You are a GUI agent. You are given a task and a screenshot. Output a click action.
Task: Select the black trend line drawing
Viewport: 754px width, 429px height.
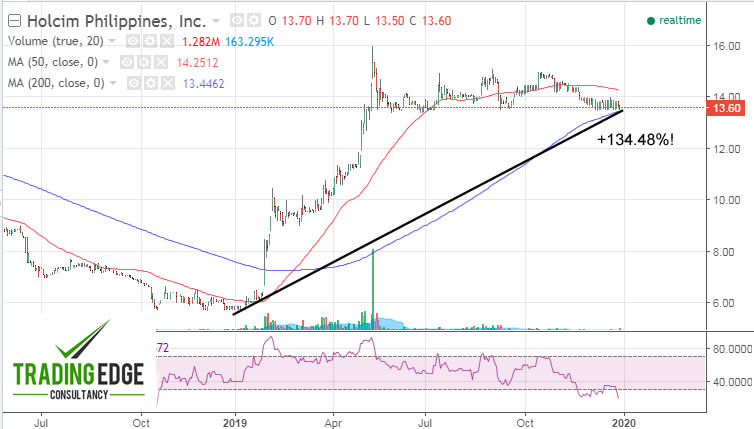coord(428,213)
